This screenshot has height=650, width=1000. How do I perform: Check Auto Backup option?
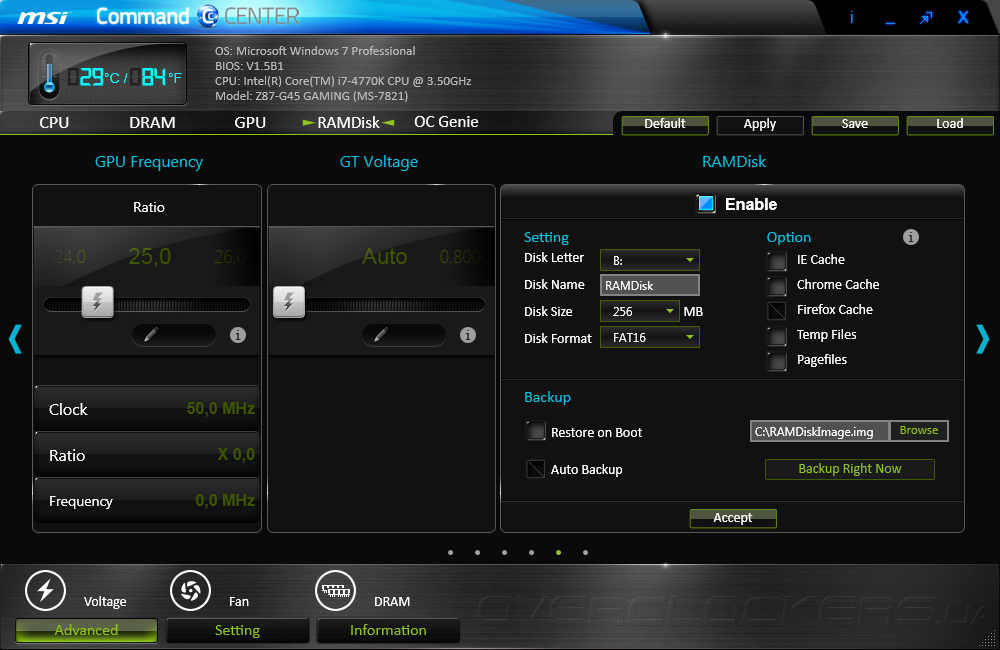[x=536, y=469]
